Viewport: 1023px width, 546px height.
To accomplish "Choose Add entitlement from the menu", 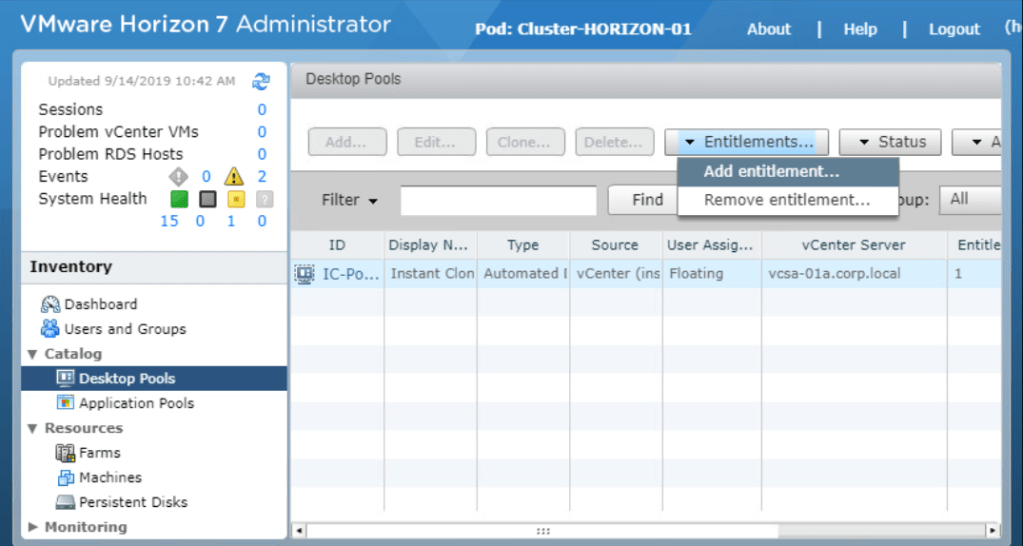I will [x=771, y=172].
